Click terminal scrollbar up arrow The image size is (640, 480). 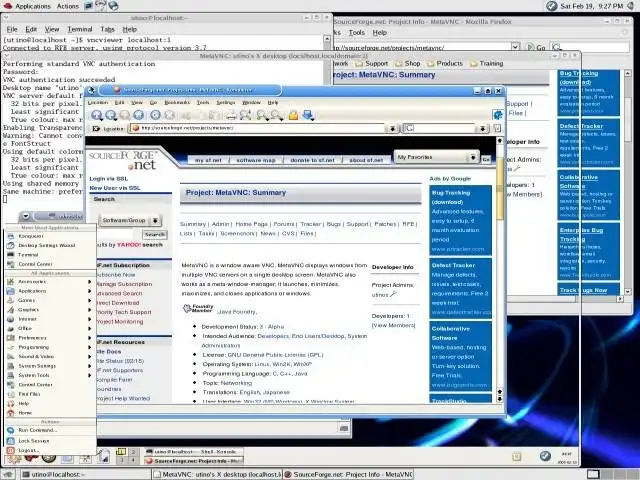pos(327,39)
